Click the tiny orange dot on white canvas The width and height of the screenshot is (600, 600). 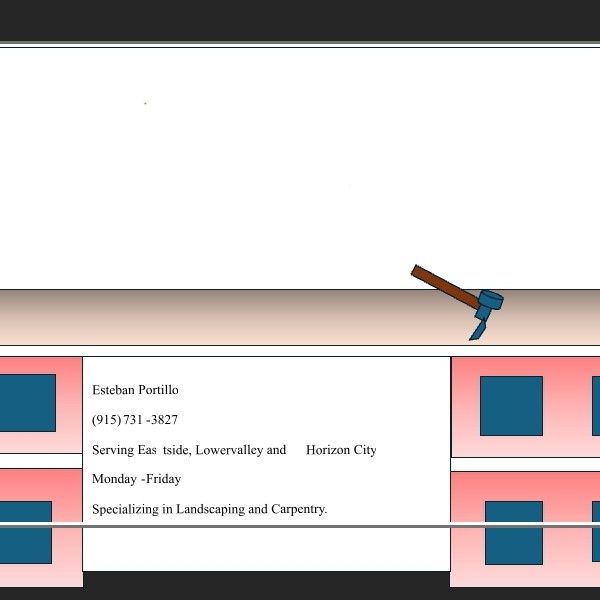coord(145,103)
